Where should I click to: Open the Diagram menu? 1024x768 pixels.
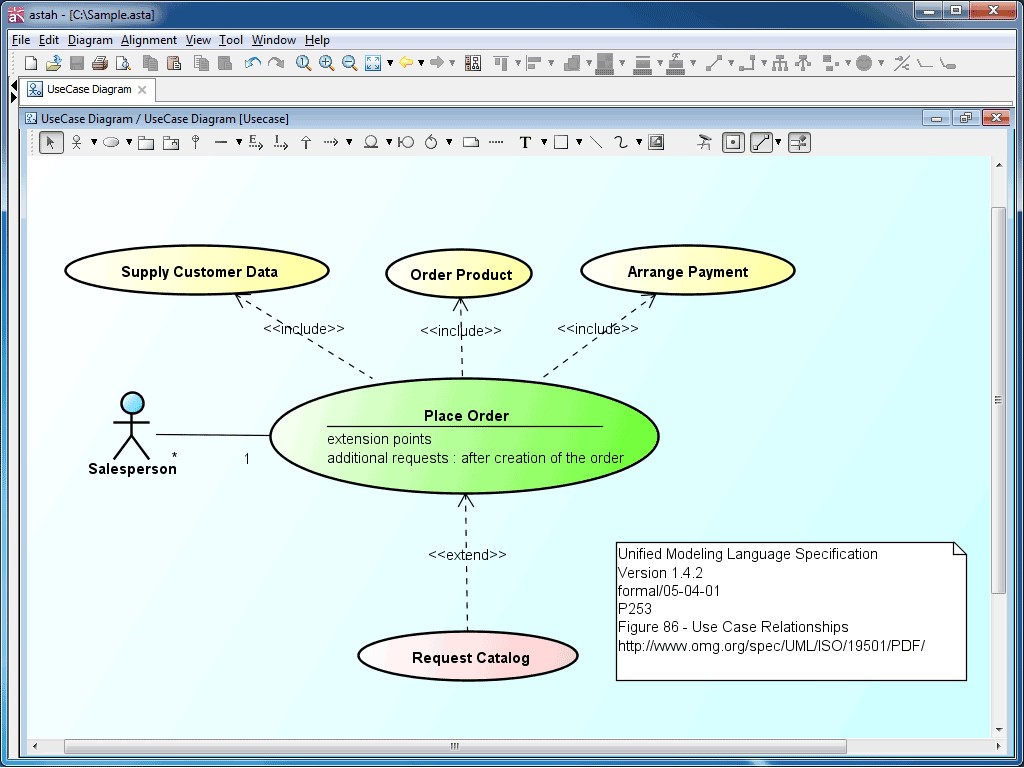click(90, 40)
